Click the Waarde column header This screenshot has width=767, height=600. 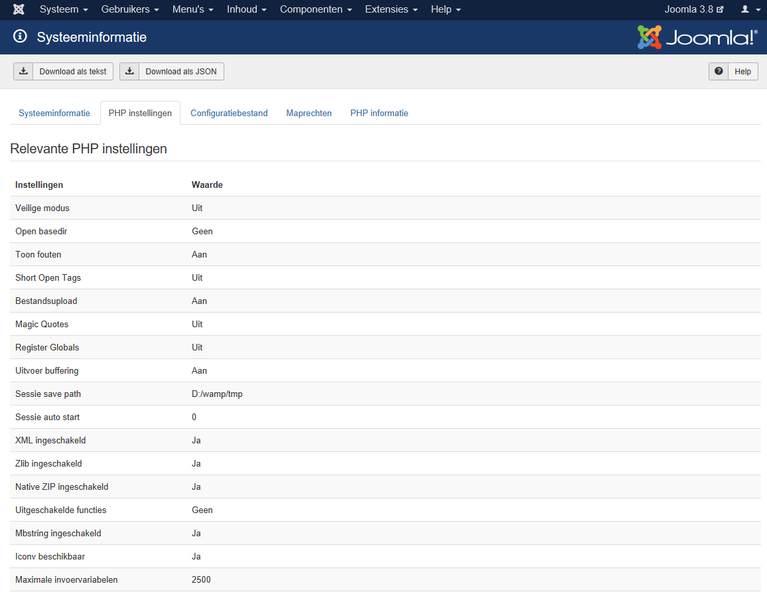coord(207,185)
